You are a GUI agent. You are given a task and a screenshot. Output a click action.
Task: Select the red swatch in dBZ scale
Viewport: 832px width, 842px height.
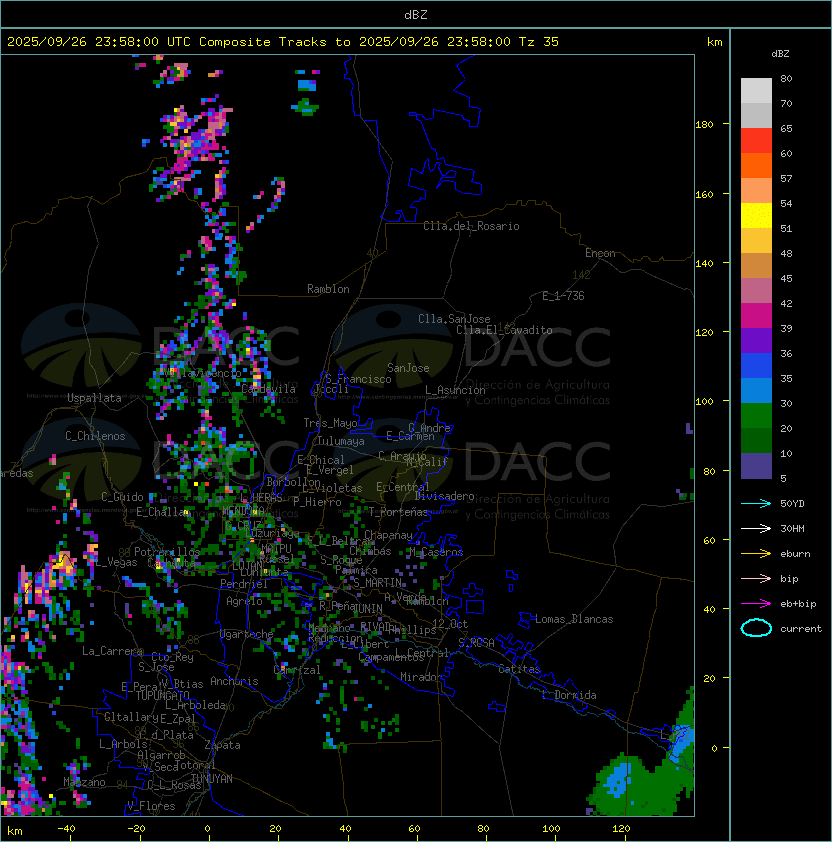click(x=756, y=141)
